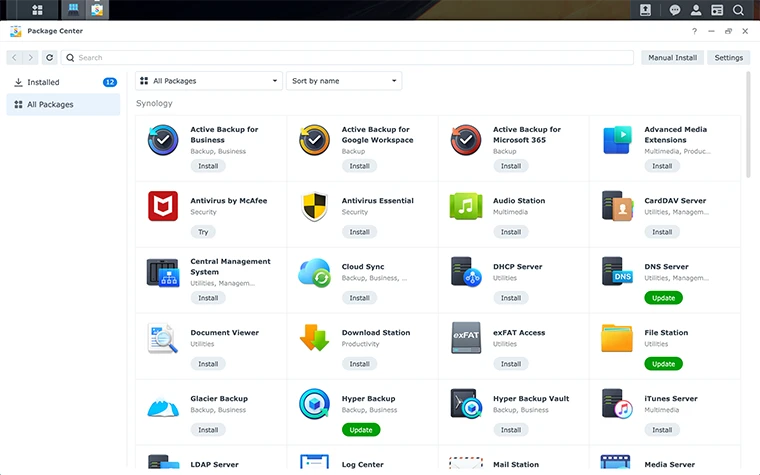Install Active Backup for Business

(x=208, y=166)
